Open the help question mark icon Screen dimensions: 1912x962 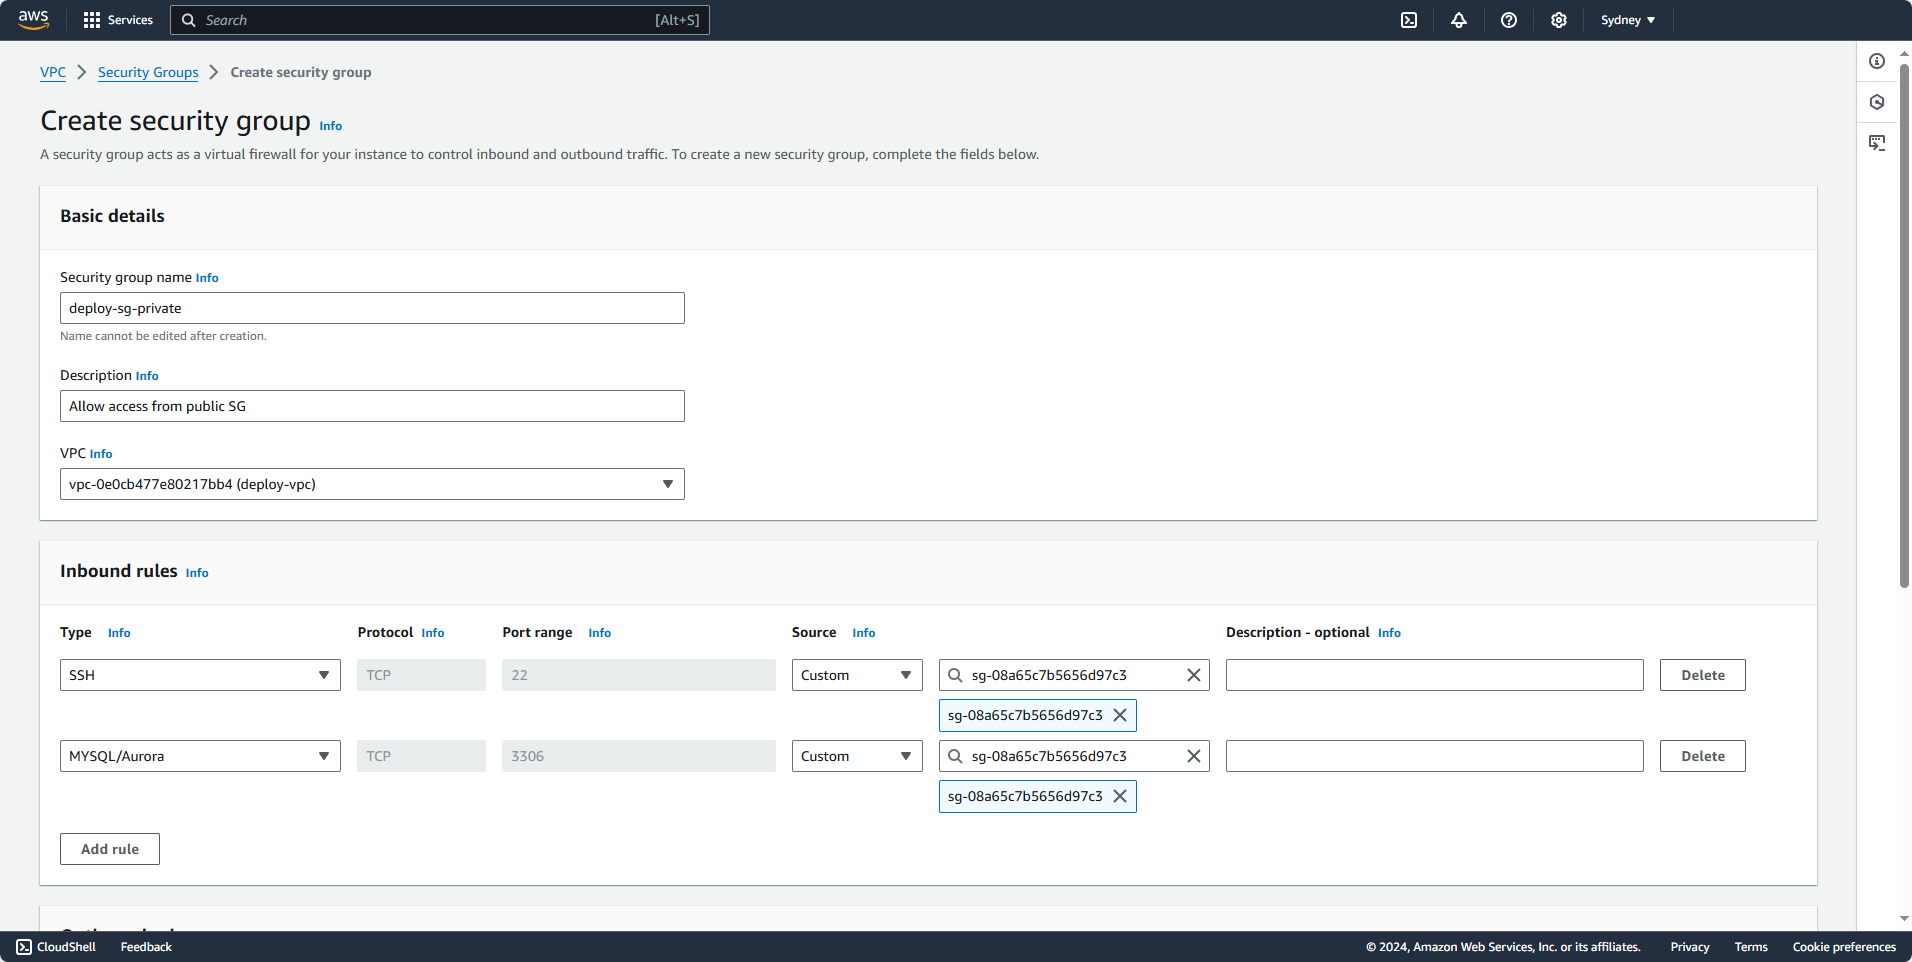point(1509,20)
